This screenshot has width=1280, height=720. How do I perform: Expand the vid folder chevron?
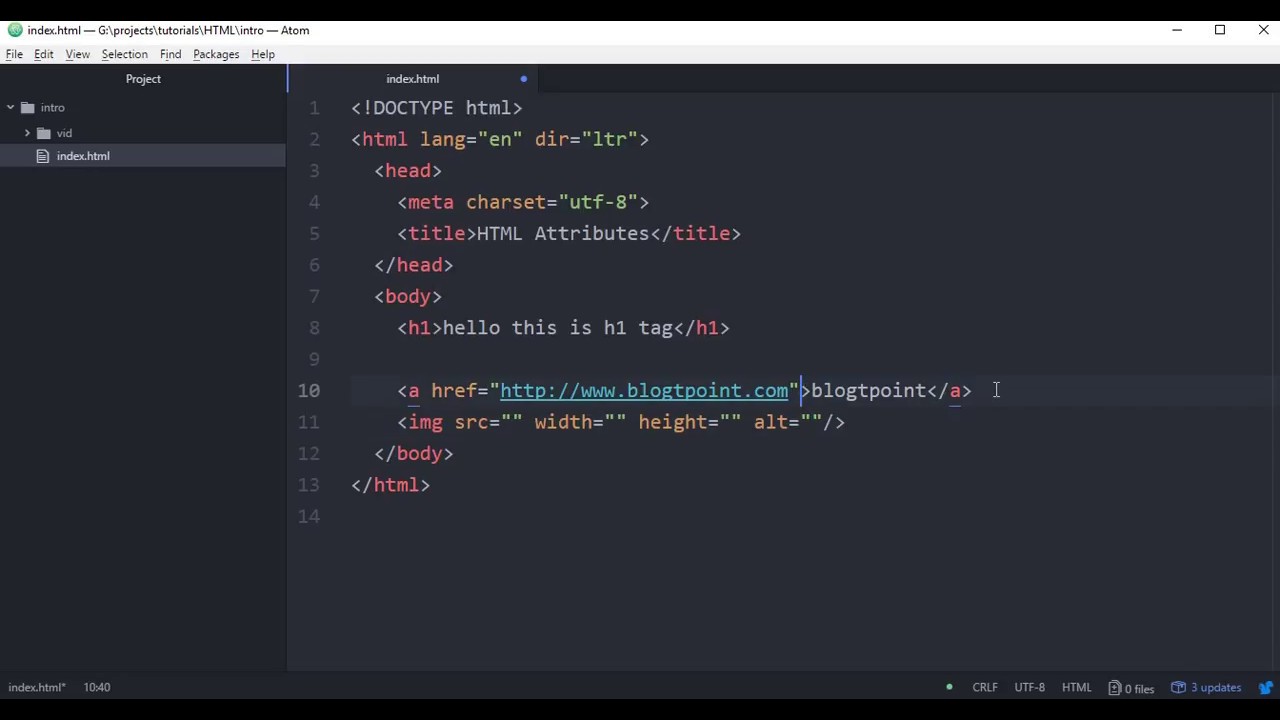coord(27,133)
